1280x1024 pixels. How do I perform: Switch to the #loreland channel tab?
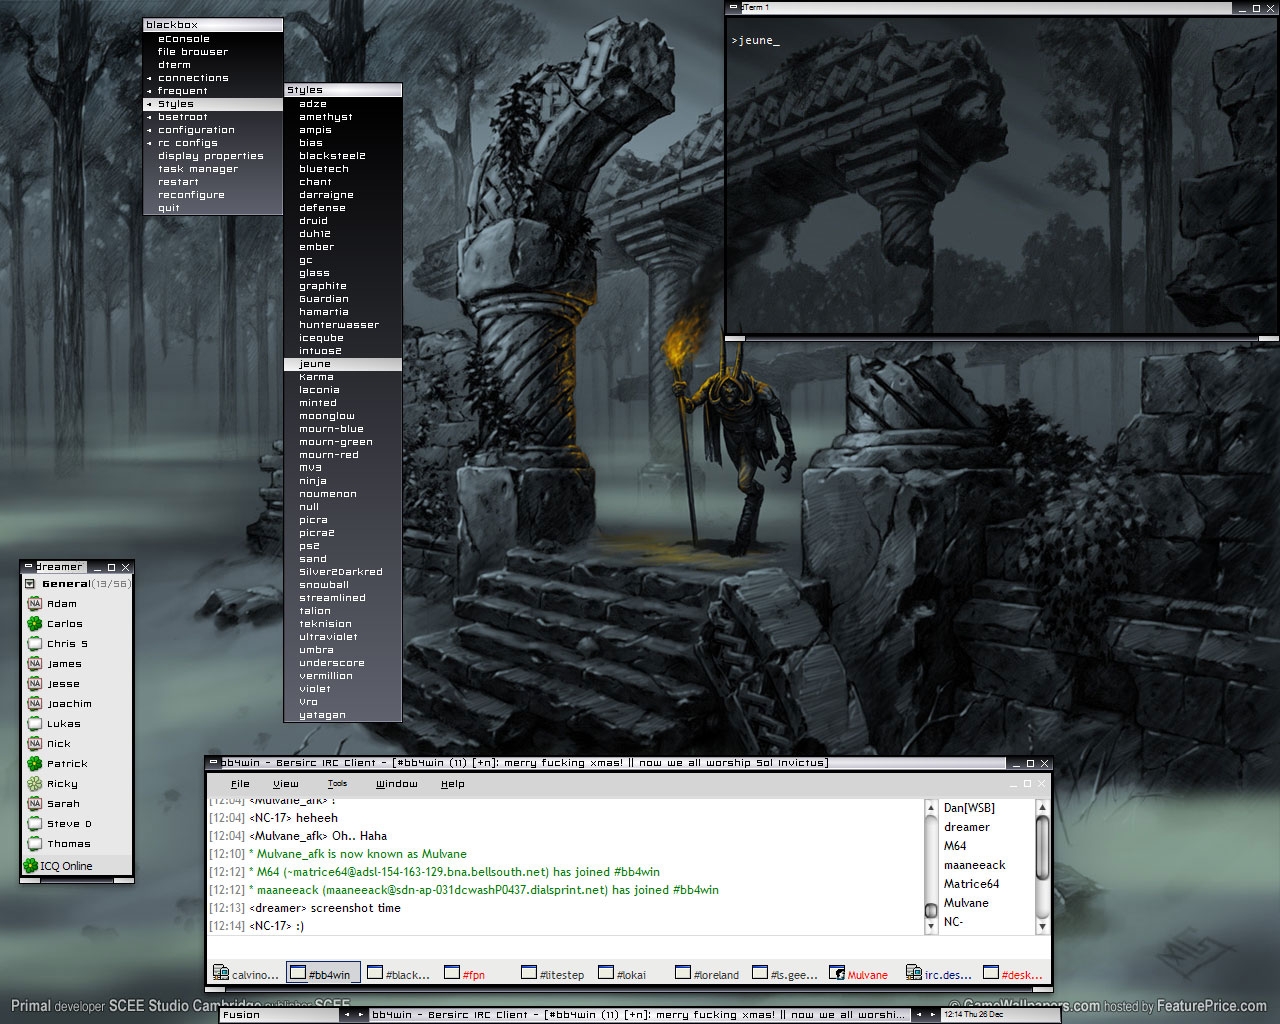tap(708, 973)
